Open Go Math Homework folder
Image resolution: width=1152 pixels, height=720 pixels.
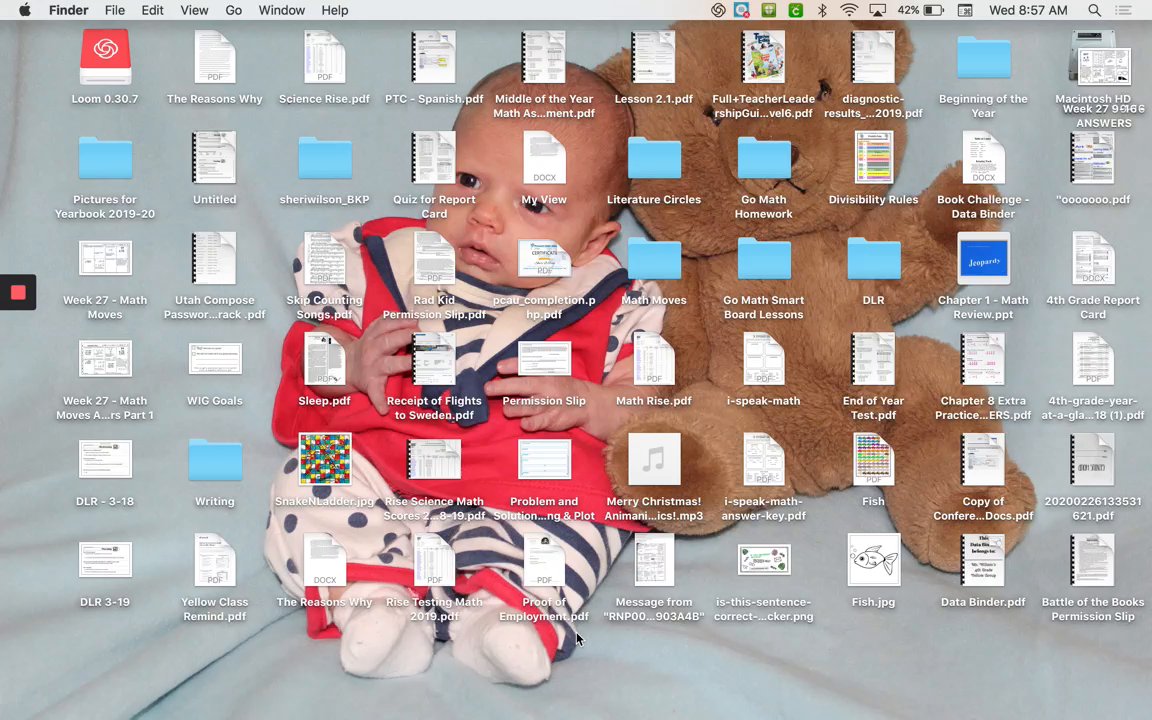[x=763, y=158]
